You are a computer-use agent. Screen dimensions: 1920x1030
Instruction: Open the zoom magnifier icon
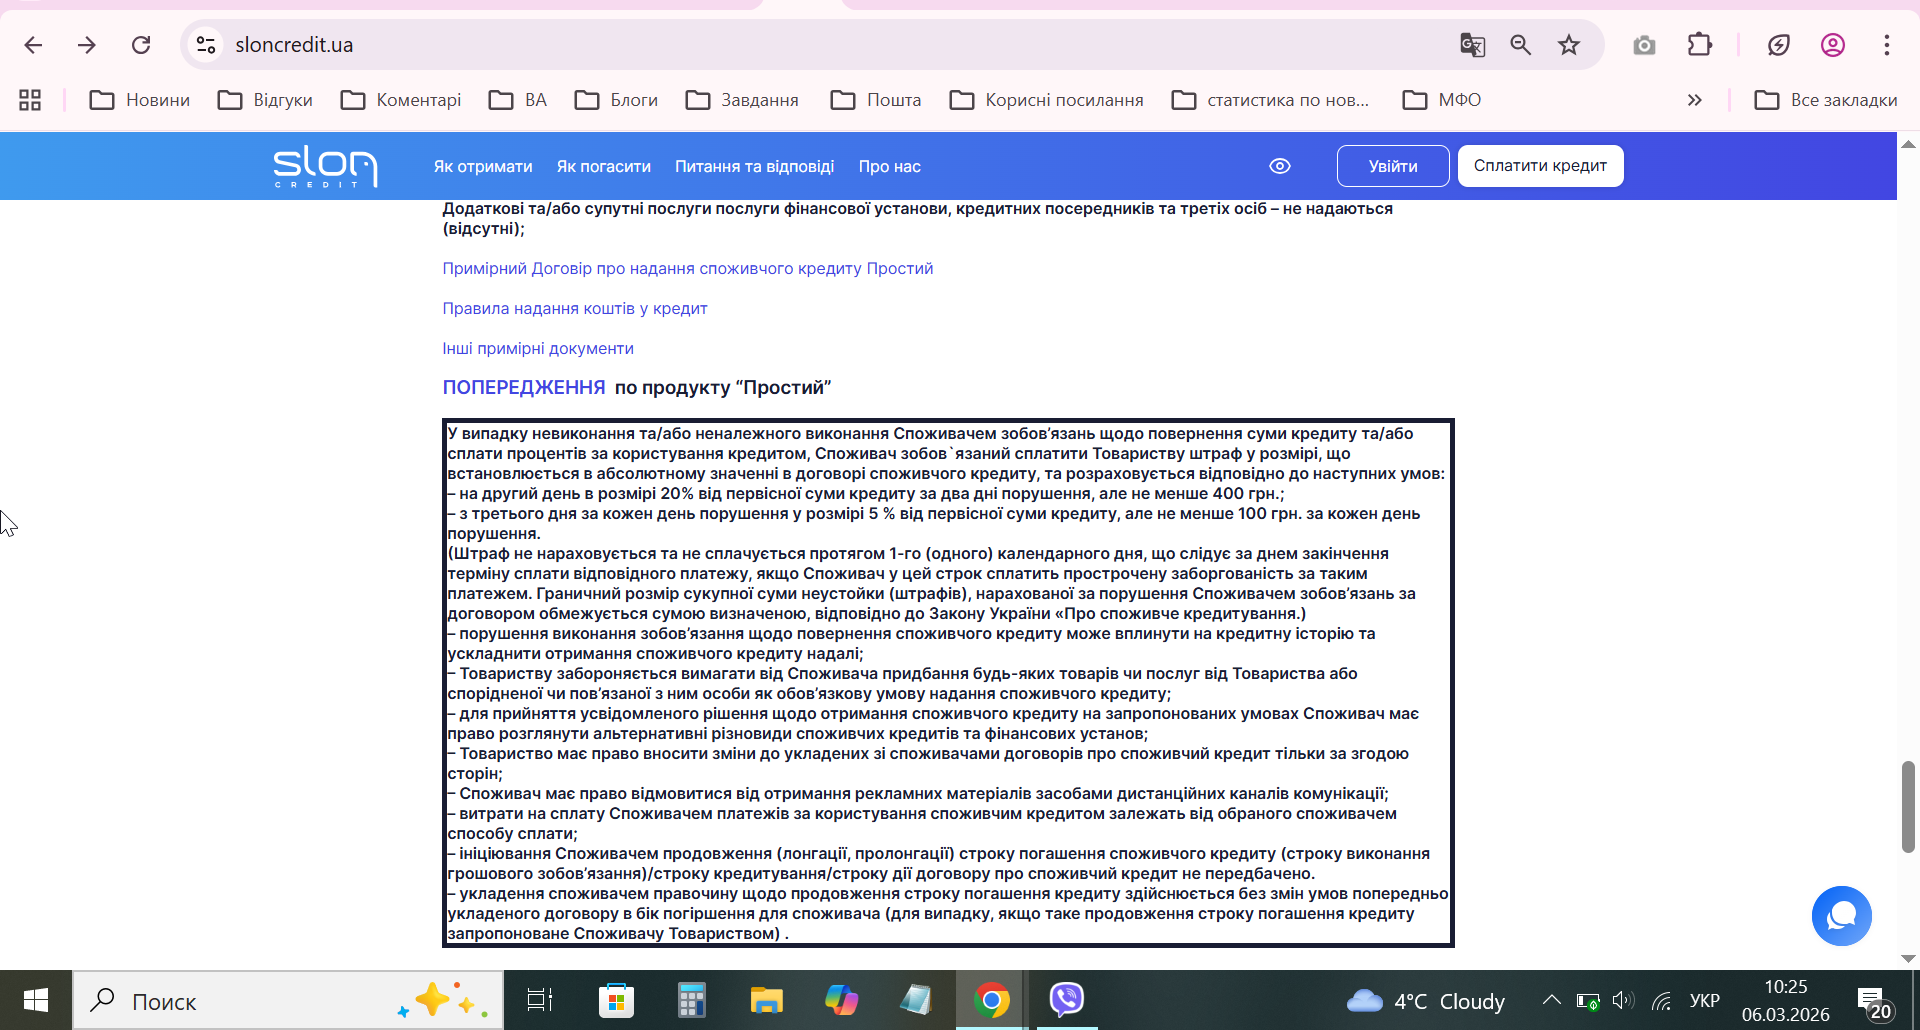(x=1520, y=45)
